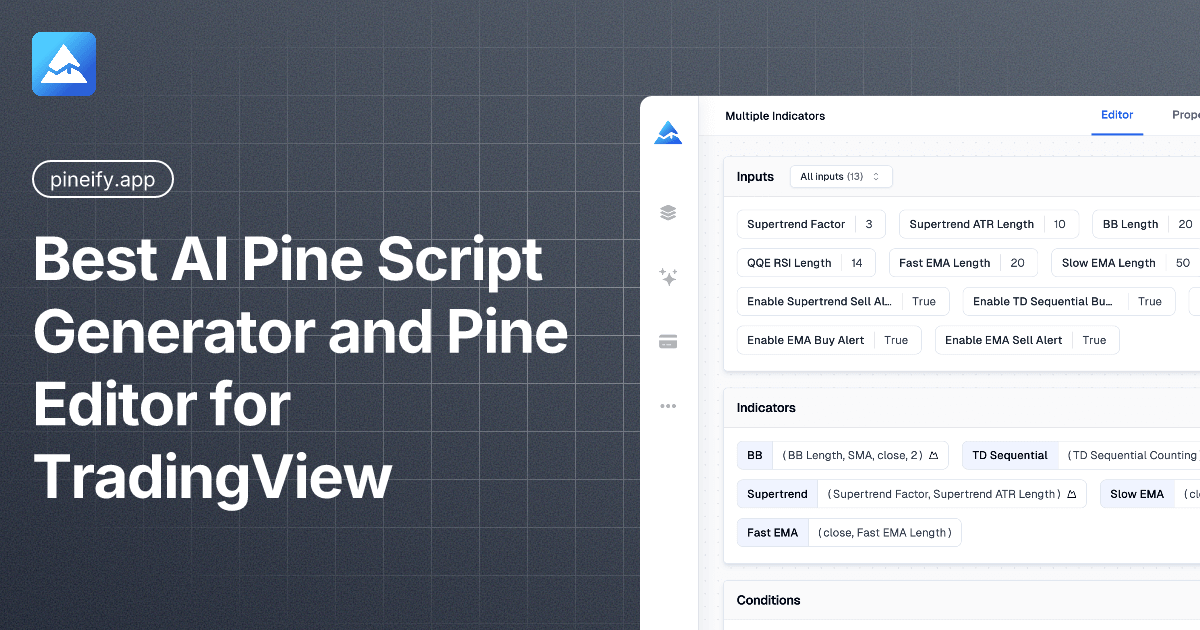Click the Conditions section heading

pos(768,600)
